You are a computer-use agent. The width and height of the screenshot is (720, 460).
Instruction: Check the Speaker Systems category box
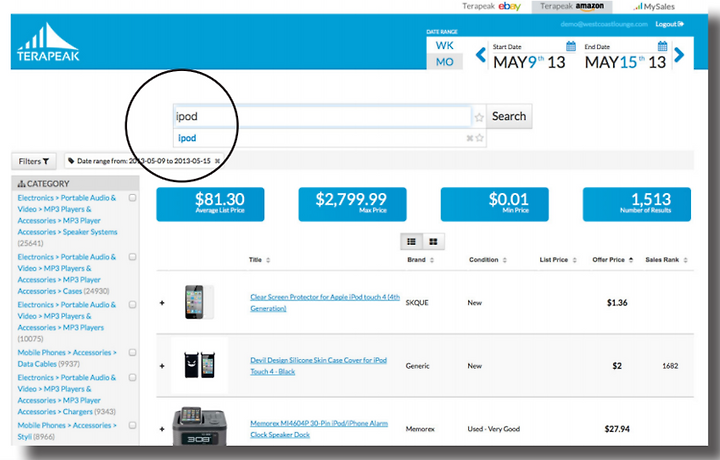click(132, 198)
